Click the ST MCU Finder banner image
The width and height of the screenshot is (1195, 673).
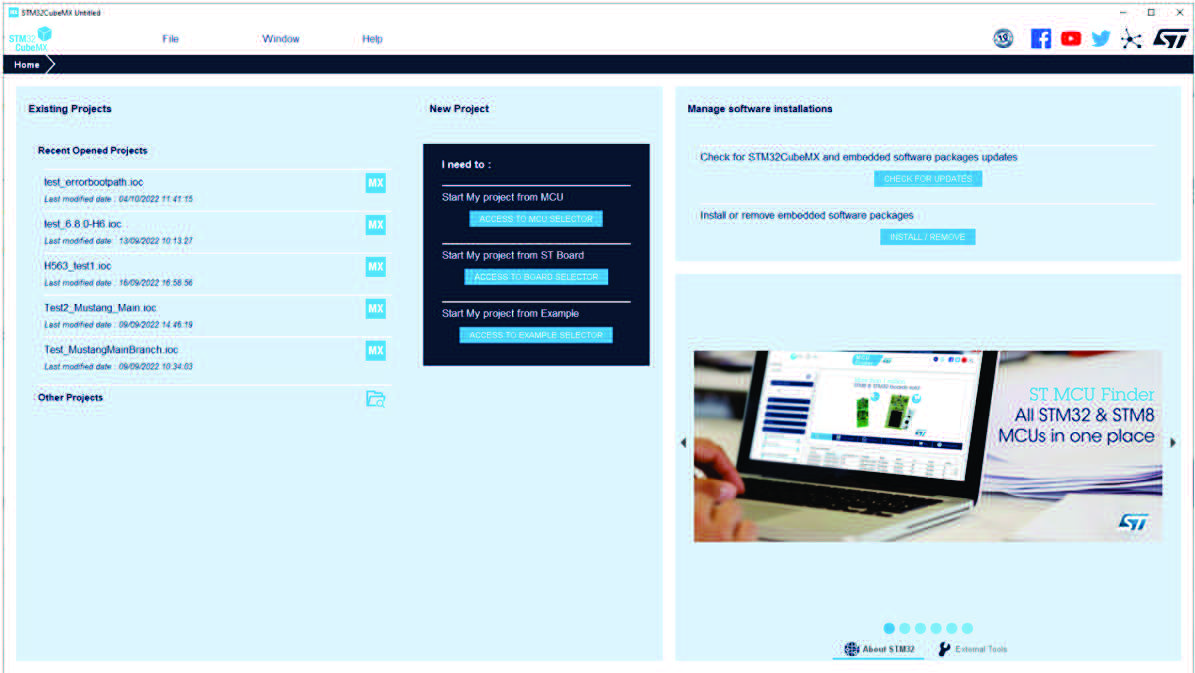point(927,446)
